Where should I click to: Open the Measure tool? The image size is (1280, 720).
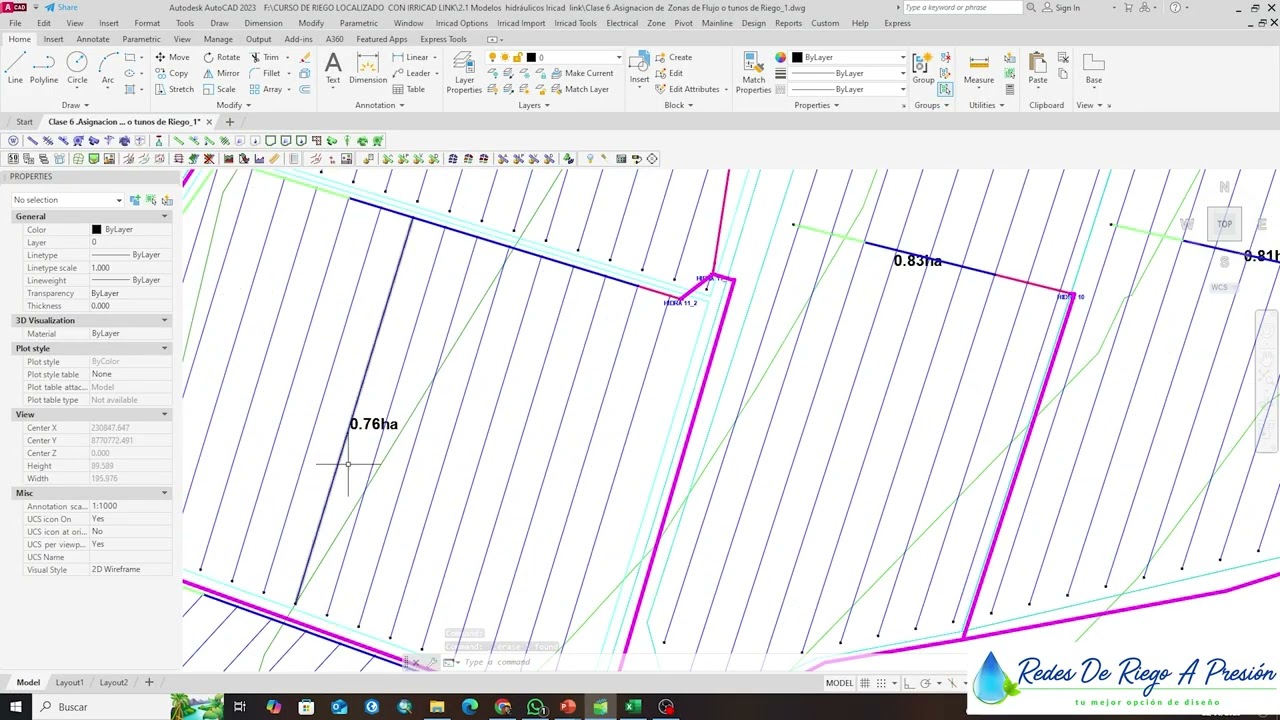(979, 68)
